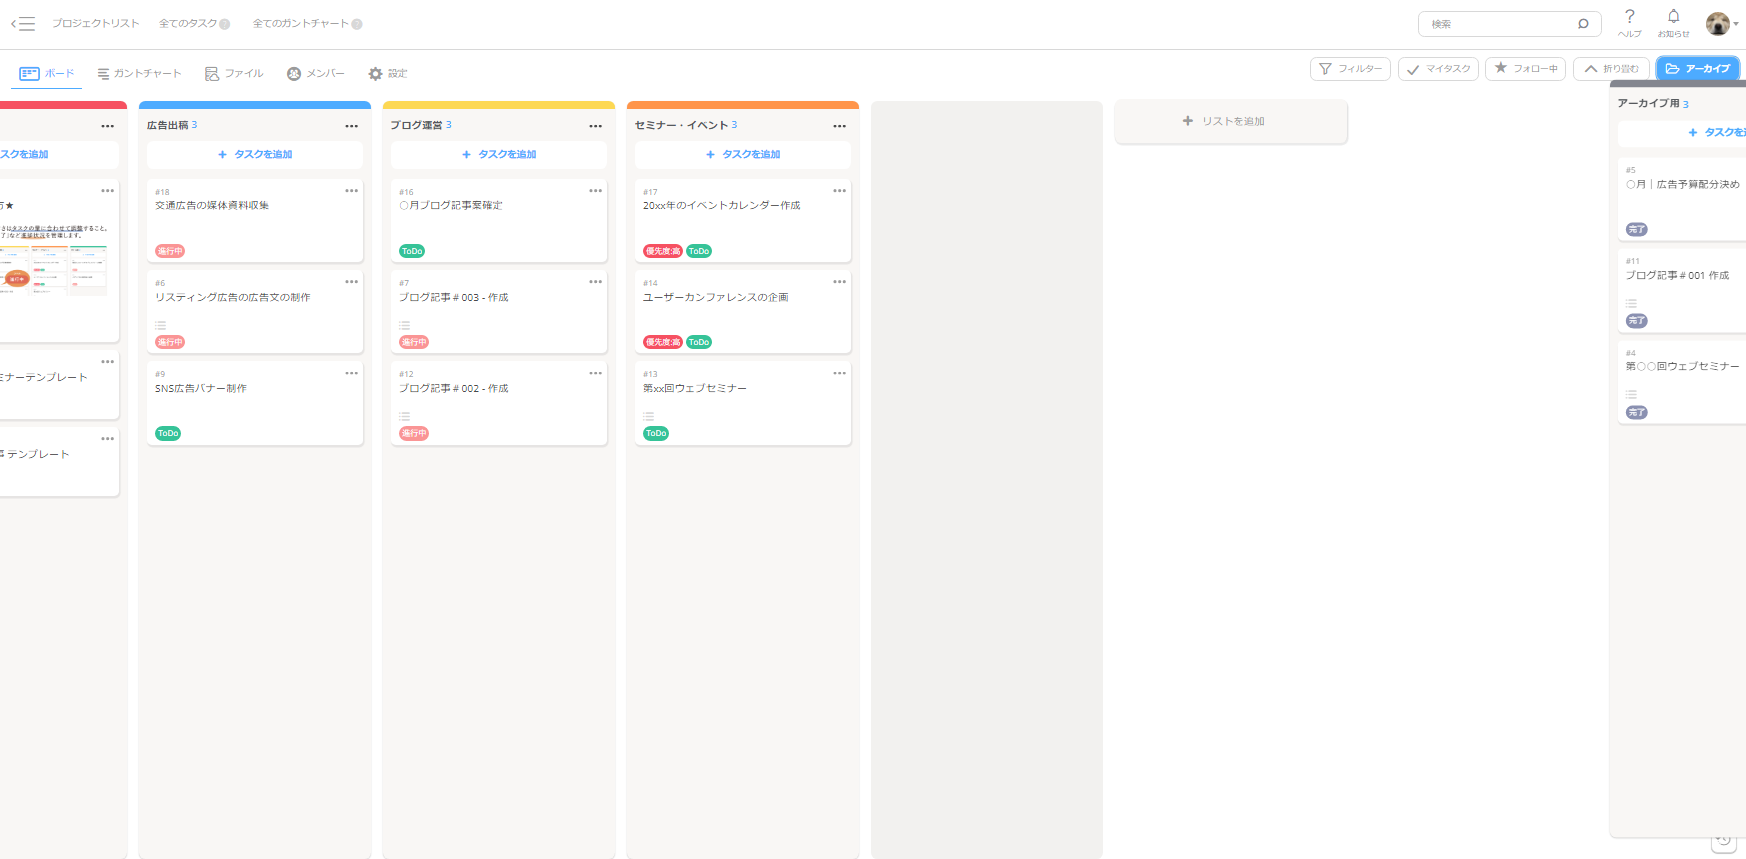Image resolution: width=1746 pixels, height=859 pixels.
Task: Click checklist icon on リスティング広告 card
Action: point(160,325)
